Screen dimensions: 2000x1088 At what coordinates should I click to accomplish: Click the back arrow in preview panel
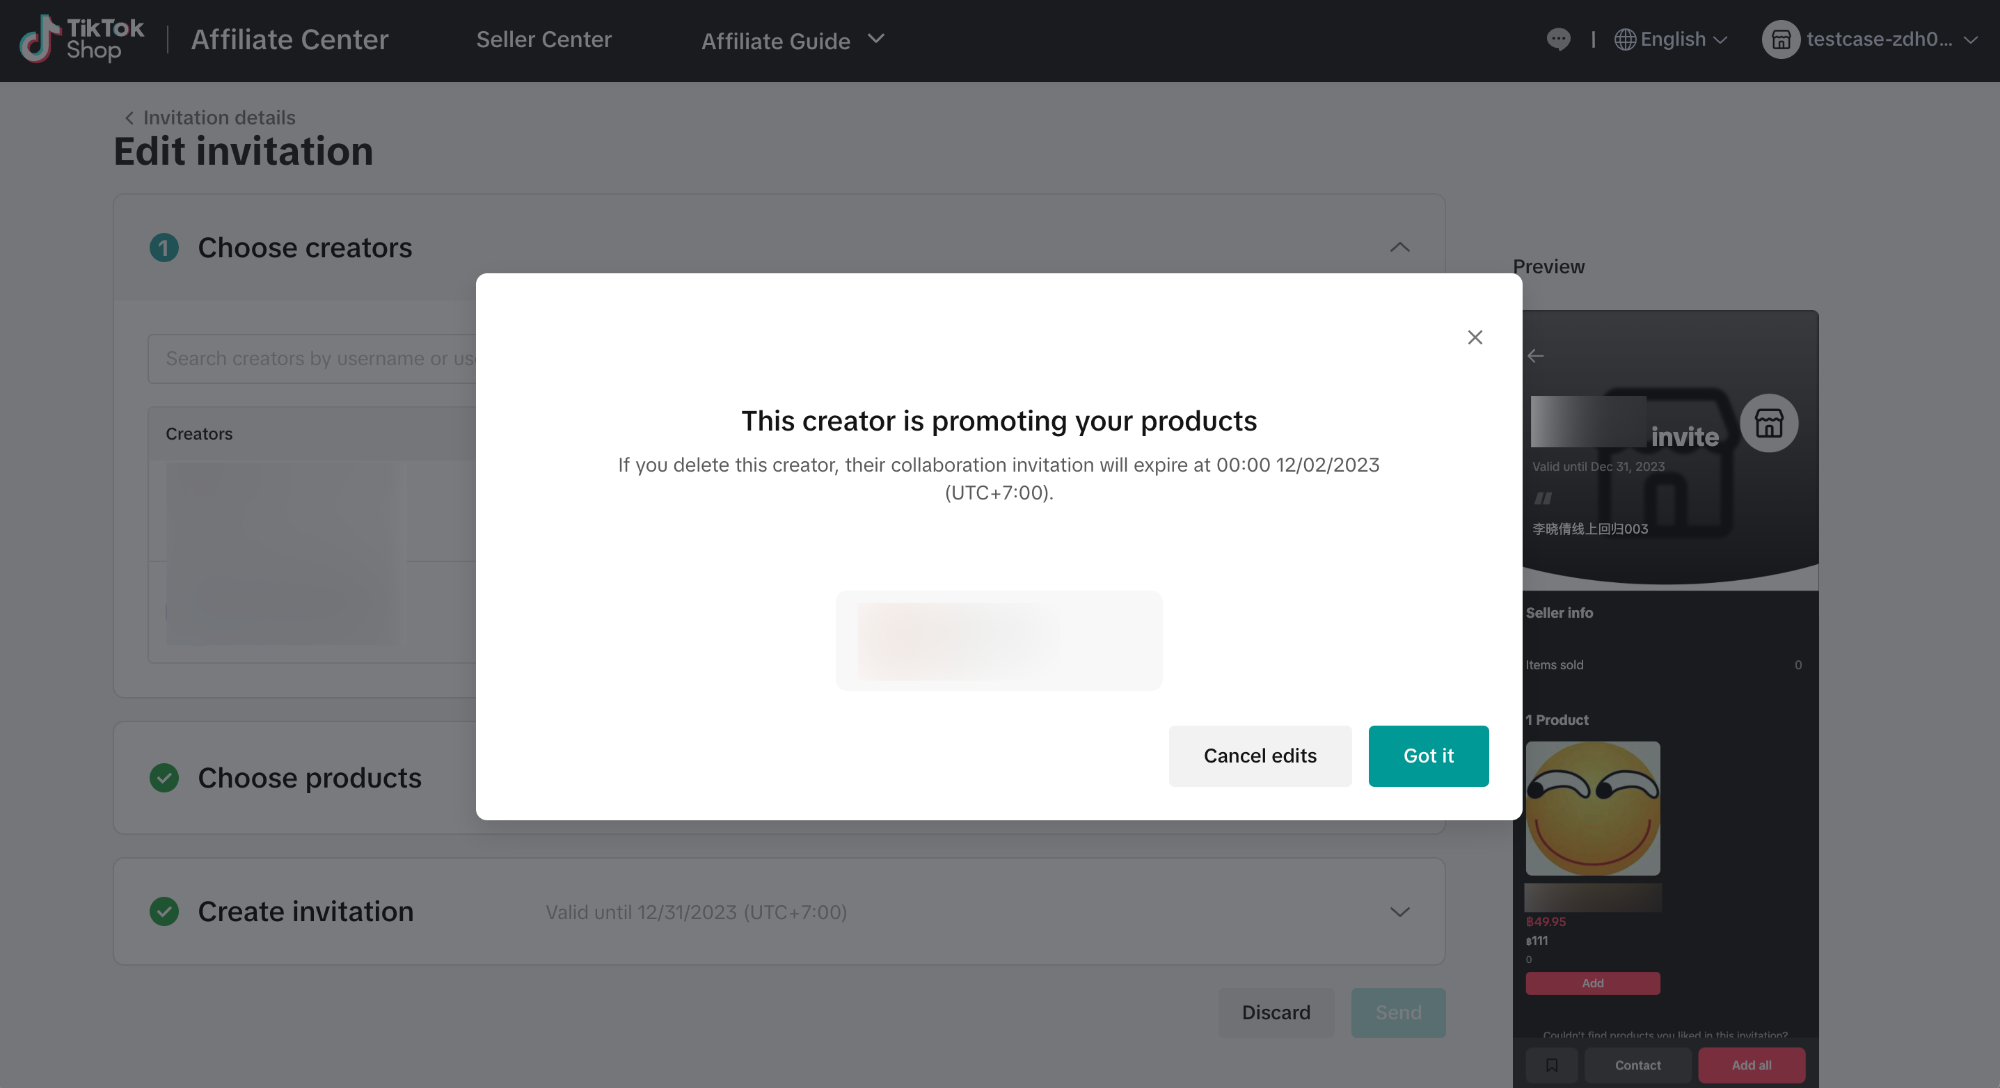[x=1536, y=355]
